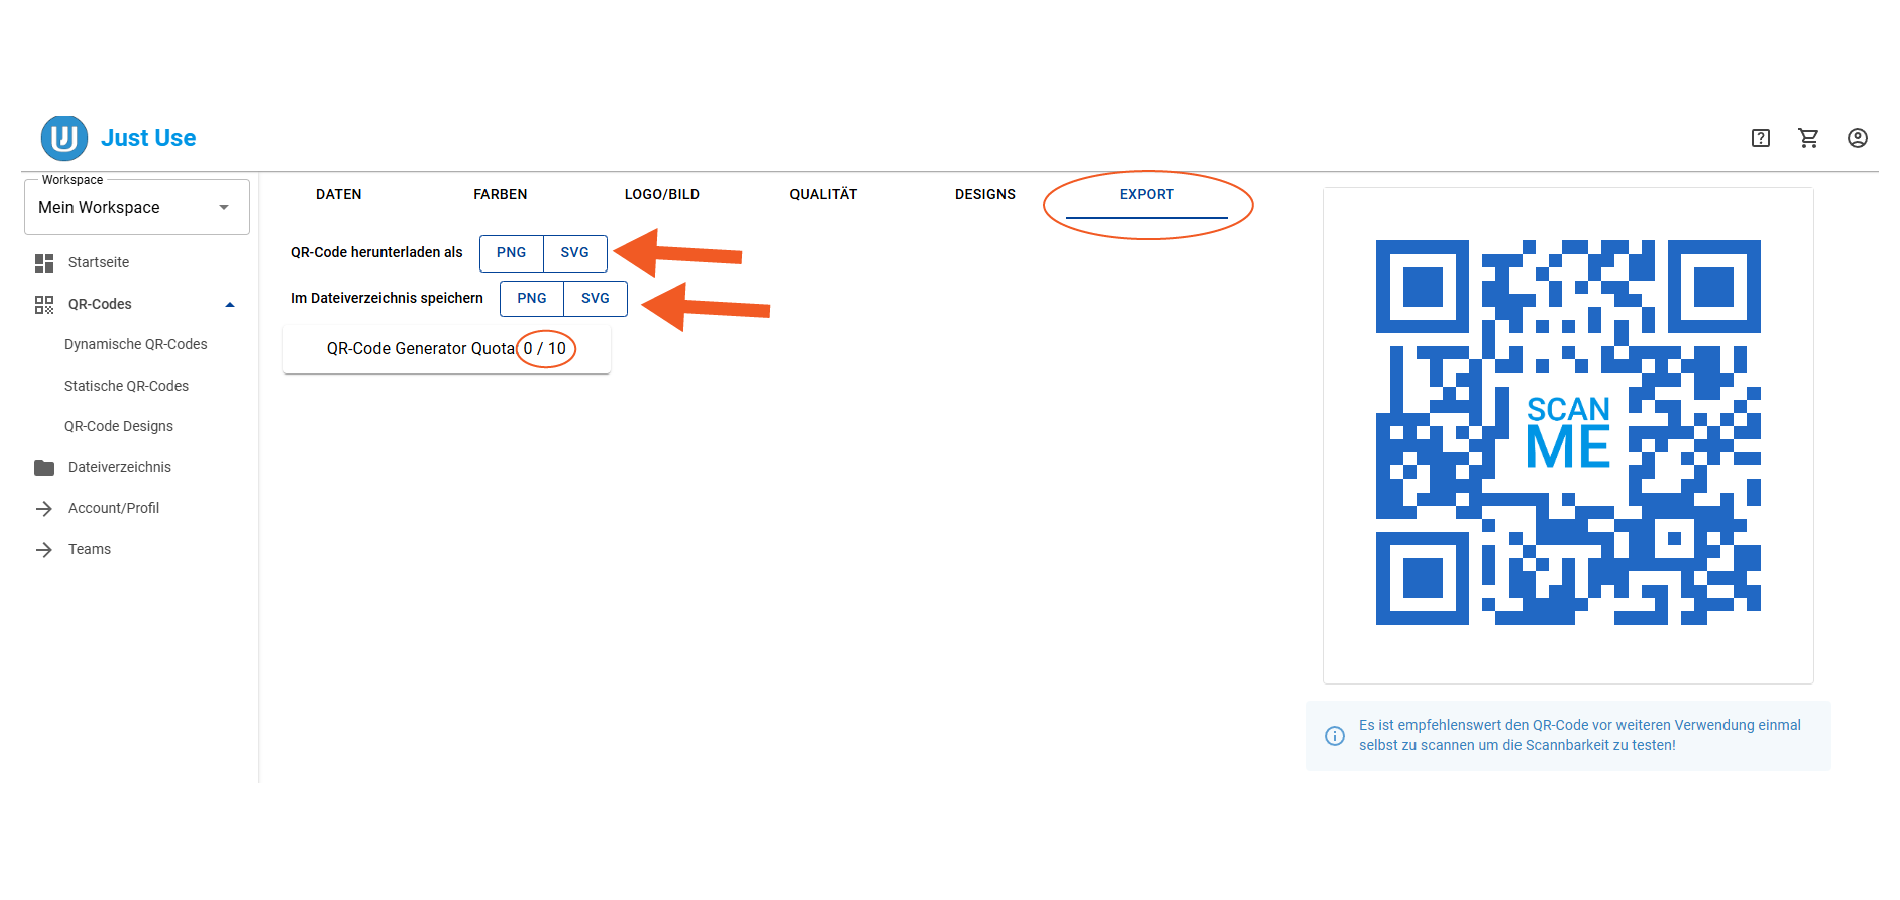Click the Just Use brand title

pos(149,138)
